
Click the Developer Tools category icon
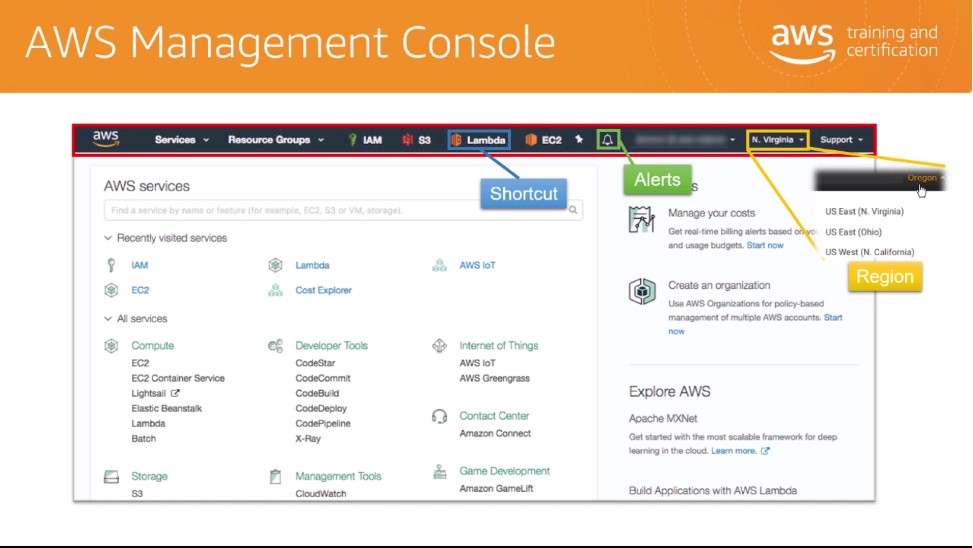click(276, 346)
